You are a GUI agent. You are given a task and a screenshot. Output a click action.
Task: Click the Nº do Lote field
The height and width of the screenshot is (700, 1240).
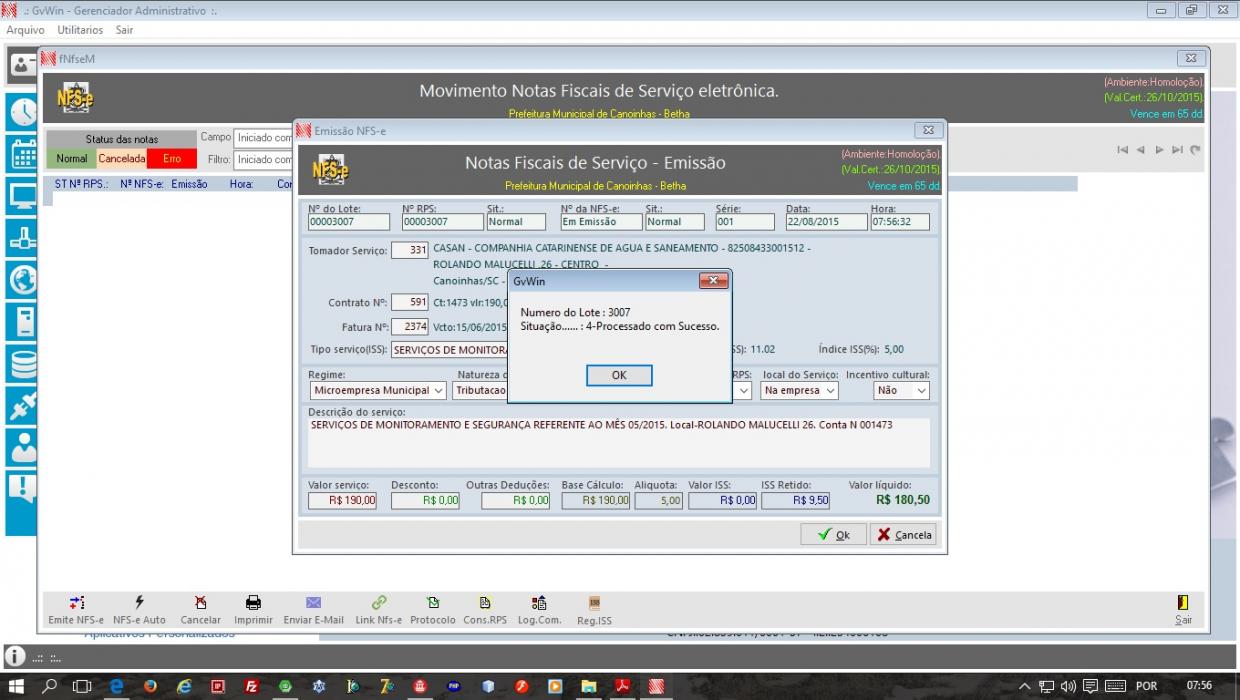tap(351, 222)
